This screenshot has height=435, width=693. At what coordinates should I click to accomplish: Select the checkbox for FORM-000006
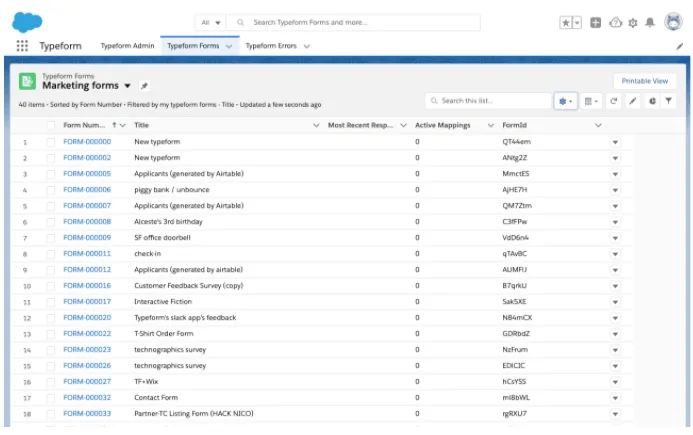51,190
